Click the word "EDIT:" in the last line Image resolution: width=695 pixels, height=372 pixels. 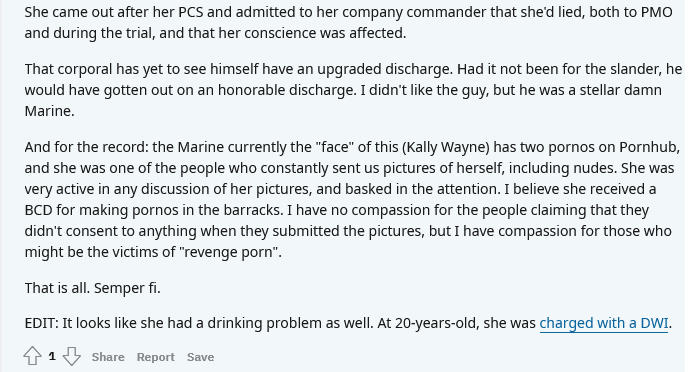coord(42,323)
